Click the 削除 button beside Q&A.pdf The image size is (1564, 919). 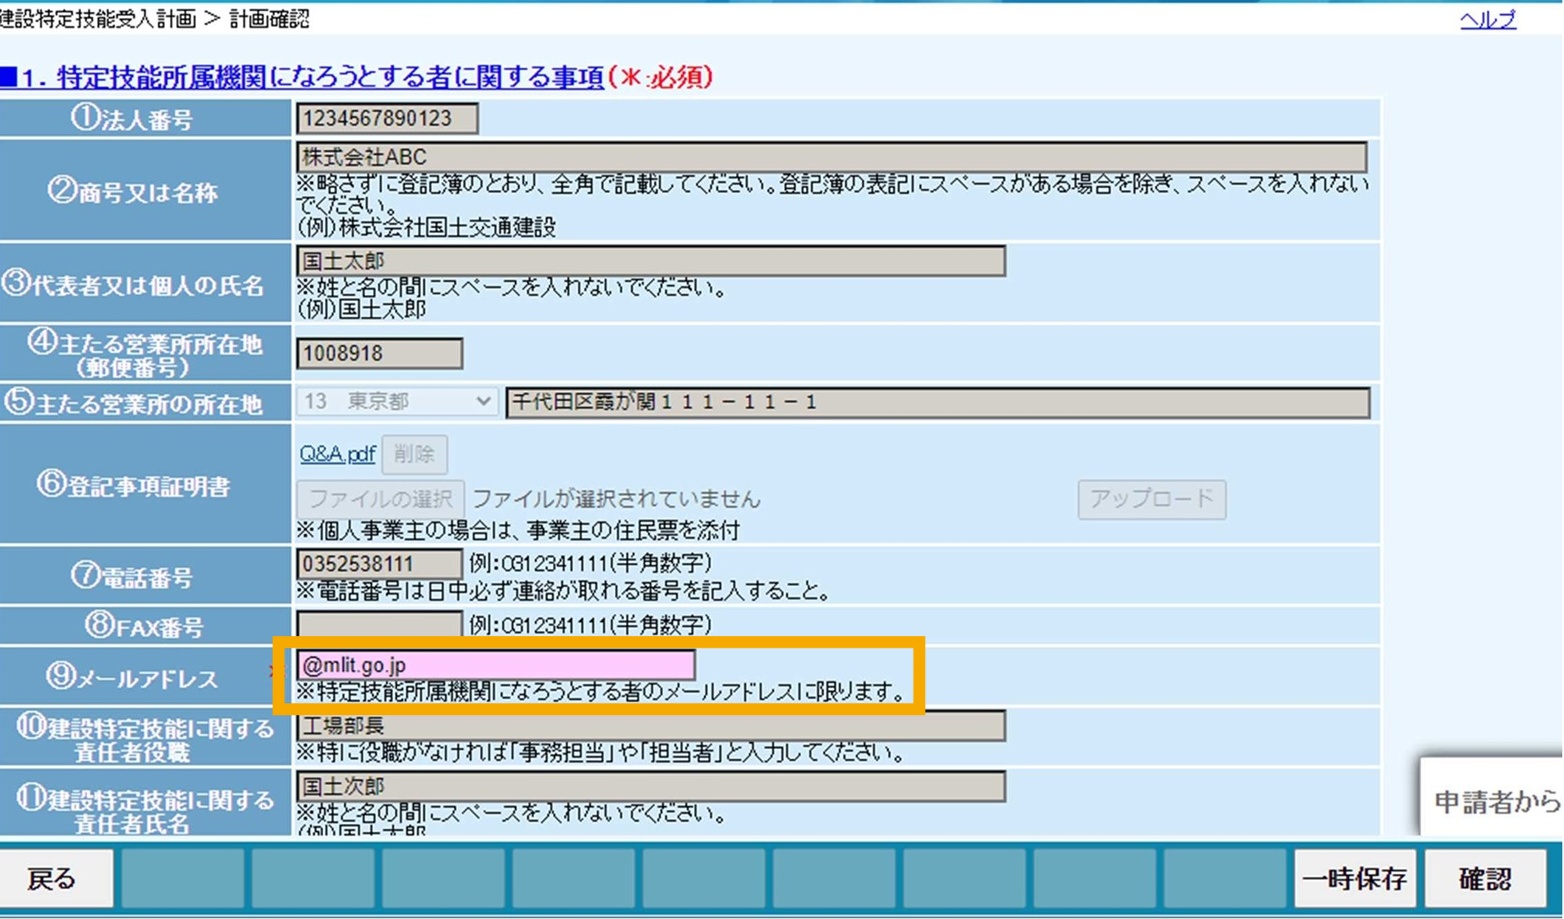pyautogui.click(x=414, y=454)
